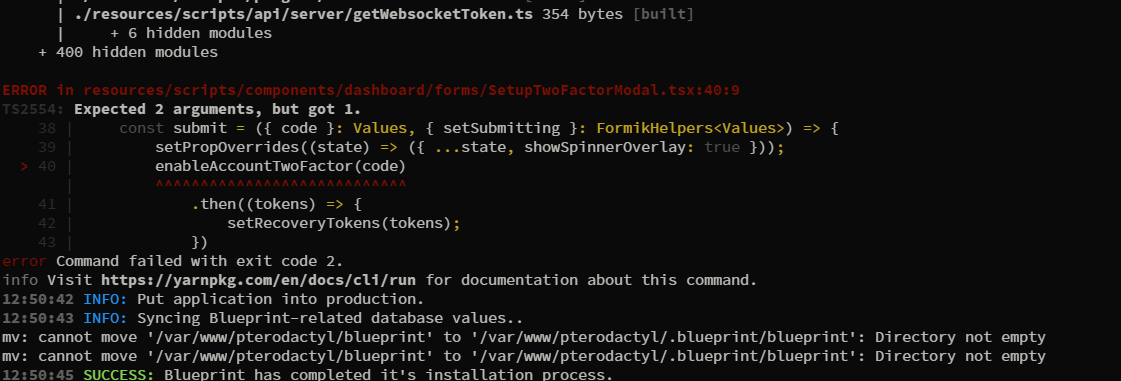Click the red caret underline below line 40

point(280,184)
